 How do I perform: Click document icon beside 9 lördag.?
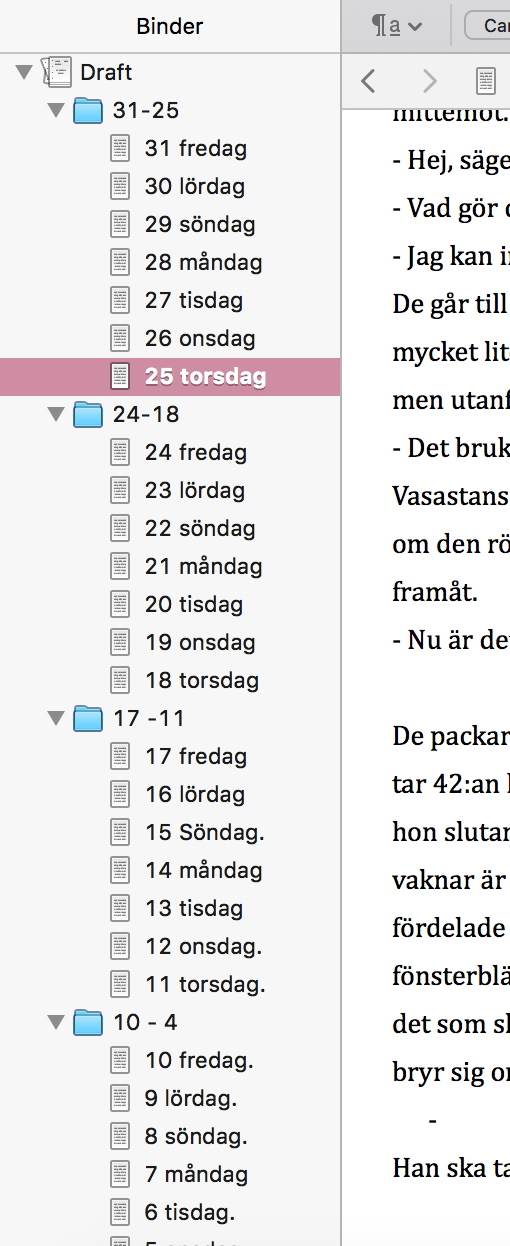point(120,1098)
